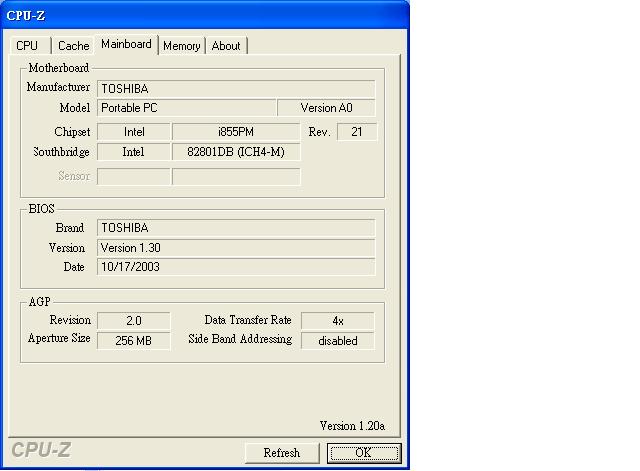Click the BIOS group label
This screenshot has height=471, width=640.
pos(41,209)
